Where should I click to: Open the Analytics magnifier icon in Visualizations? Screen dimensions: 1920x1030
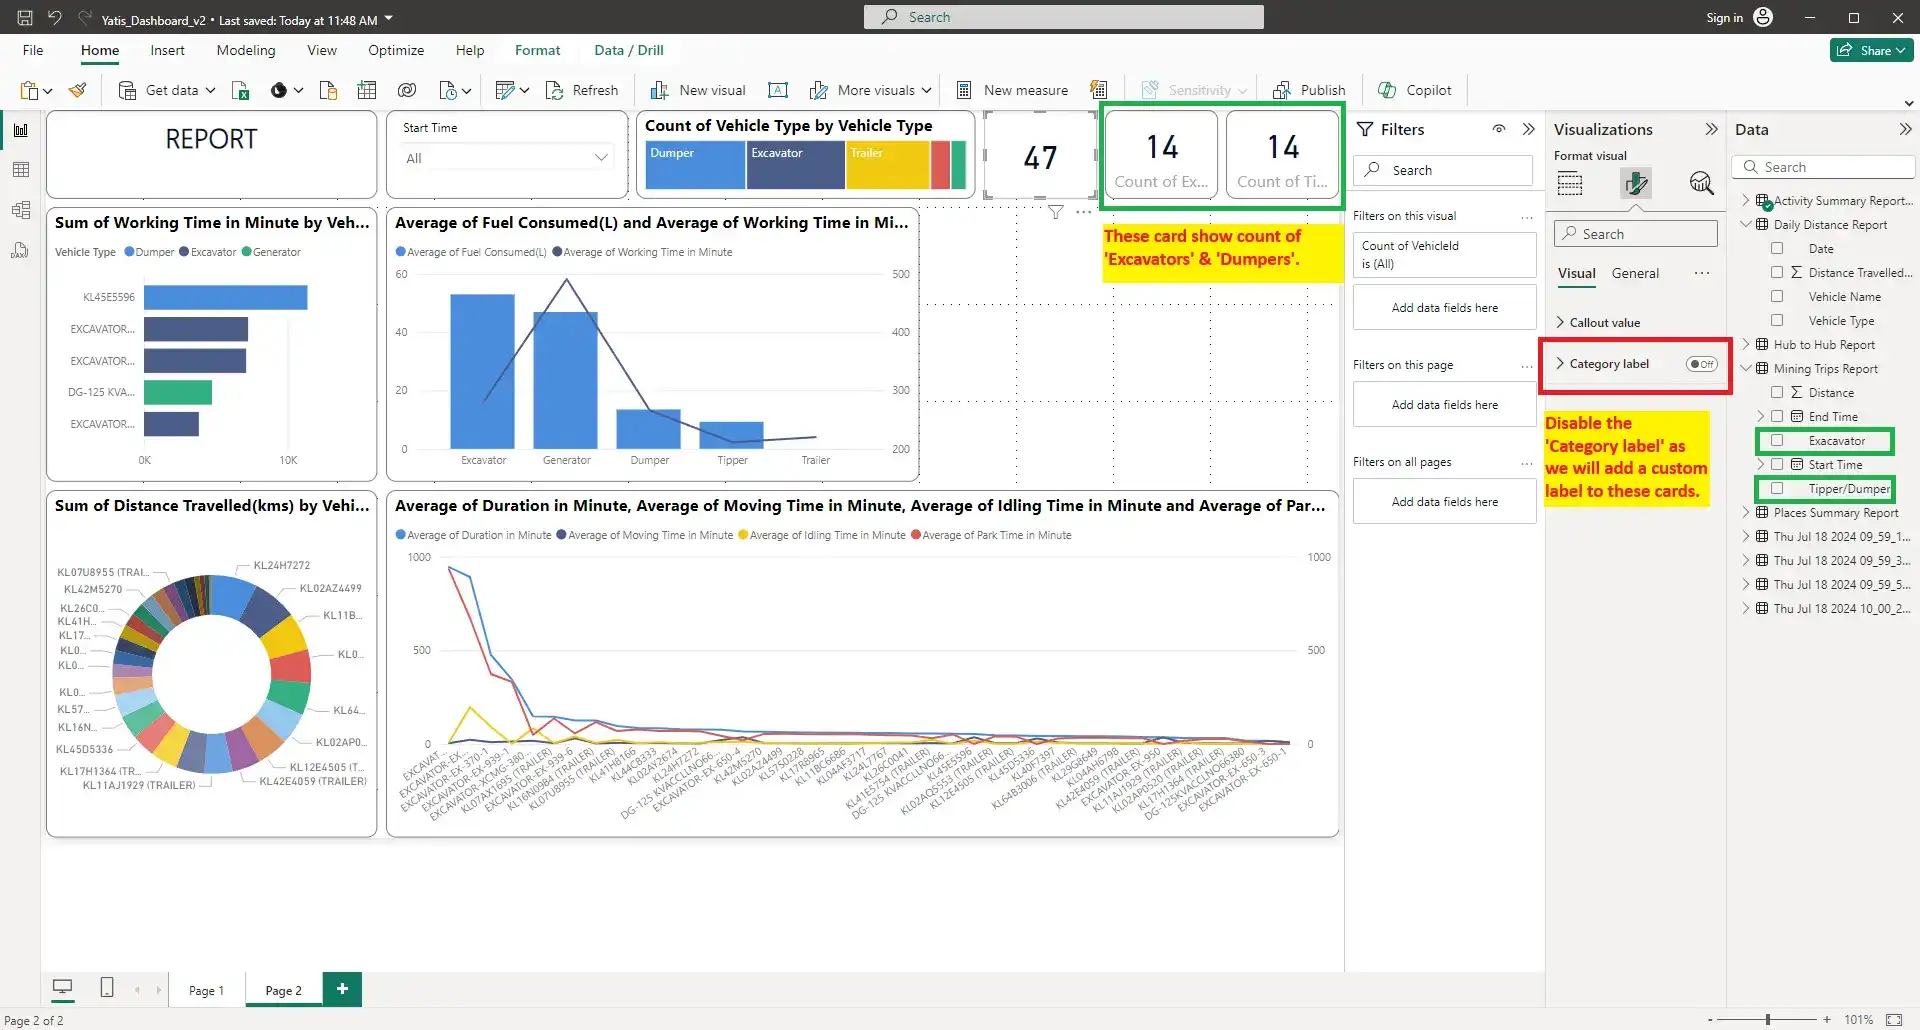point(1701,183)
